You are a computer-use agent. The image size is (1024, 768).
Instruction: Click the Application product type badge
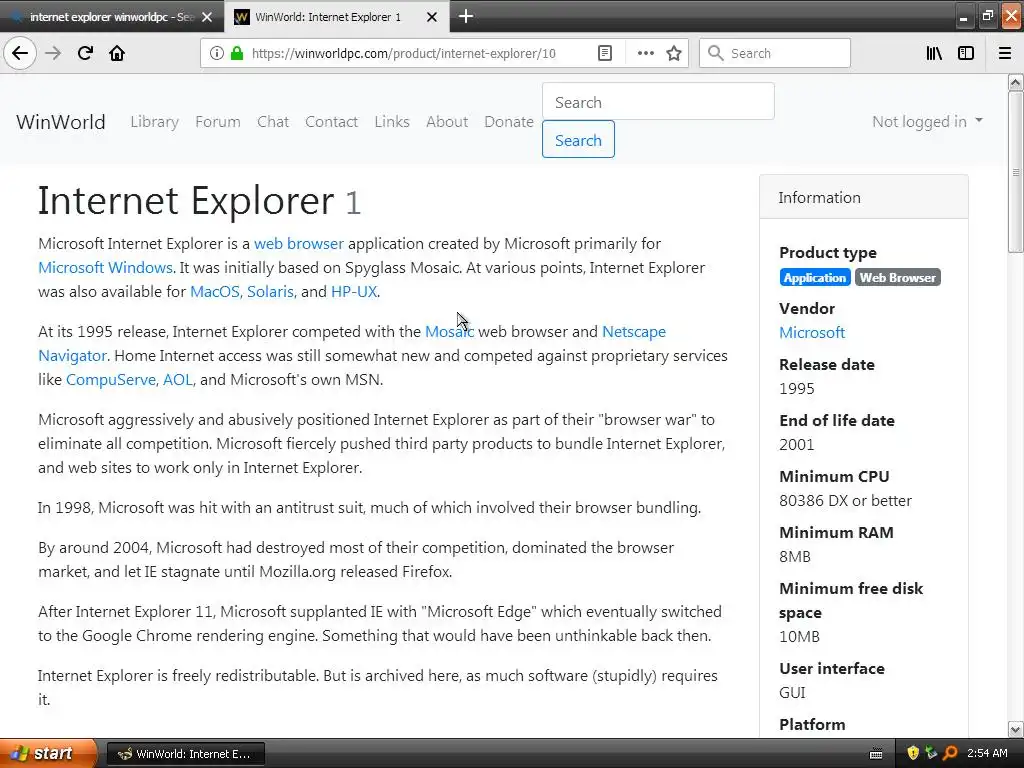(814, 278)
